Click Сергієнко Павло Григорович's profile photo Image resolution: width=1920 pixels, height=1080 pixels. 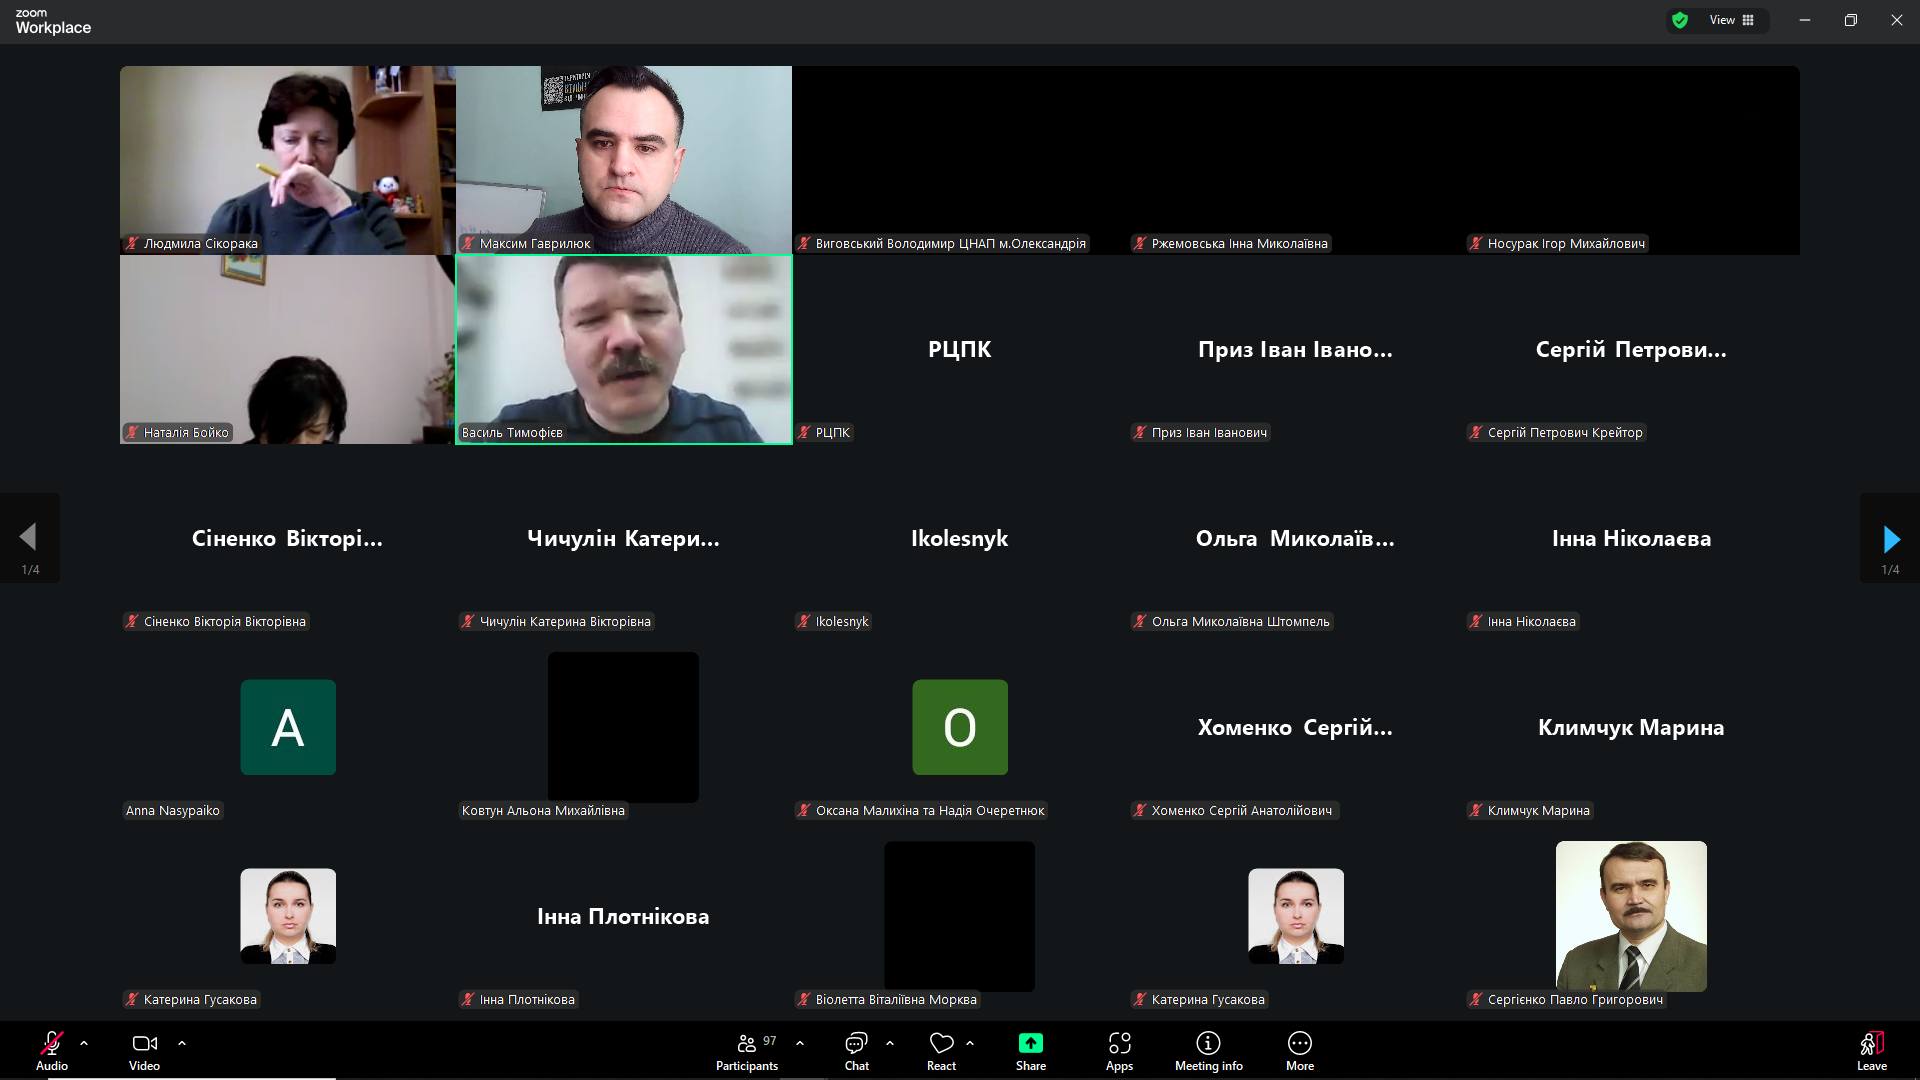pos(1631,916)
